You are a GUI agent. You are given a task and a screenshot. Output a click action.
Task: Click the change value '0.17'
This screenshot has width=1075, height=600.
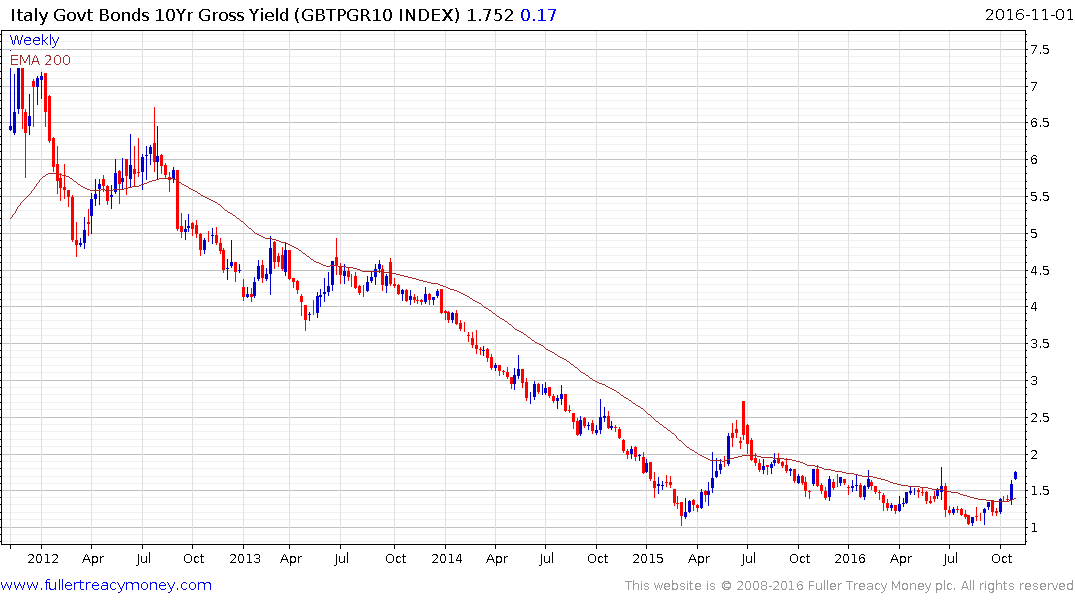[538, 14]
